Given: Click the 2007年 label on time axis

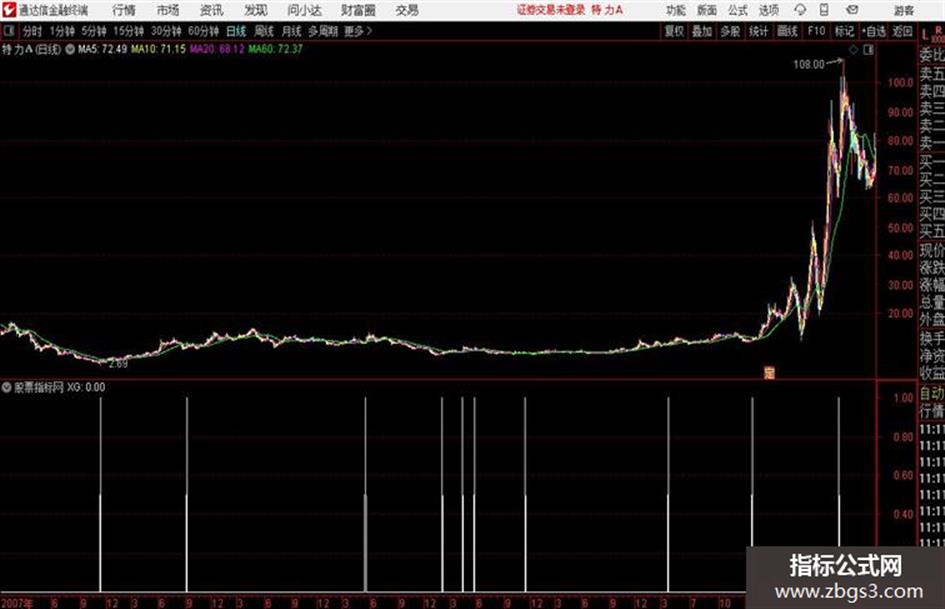Looking at the screenshot, I should click(17, 602).
